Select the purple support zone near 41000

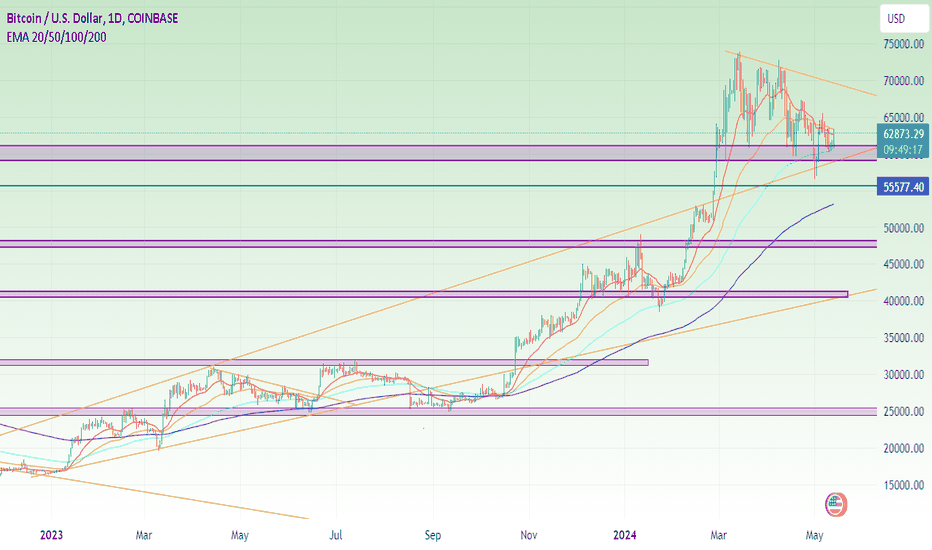coord(424,294)
